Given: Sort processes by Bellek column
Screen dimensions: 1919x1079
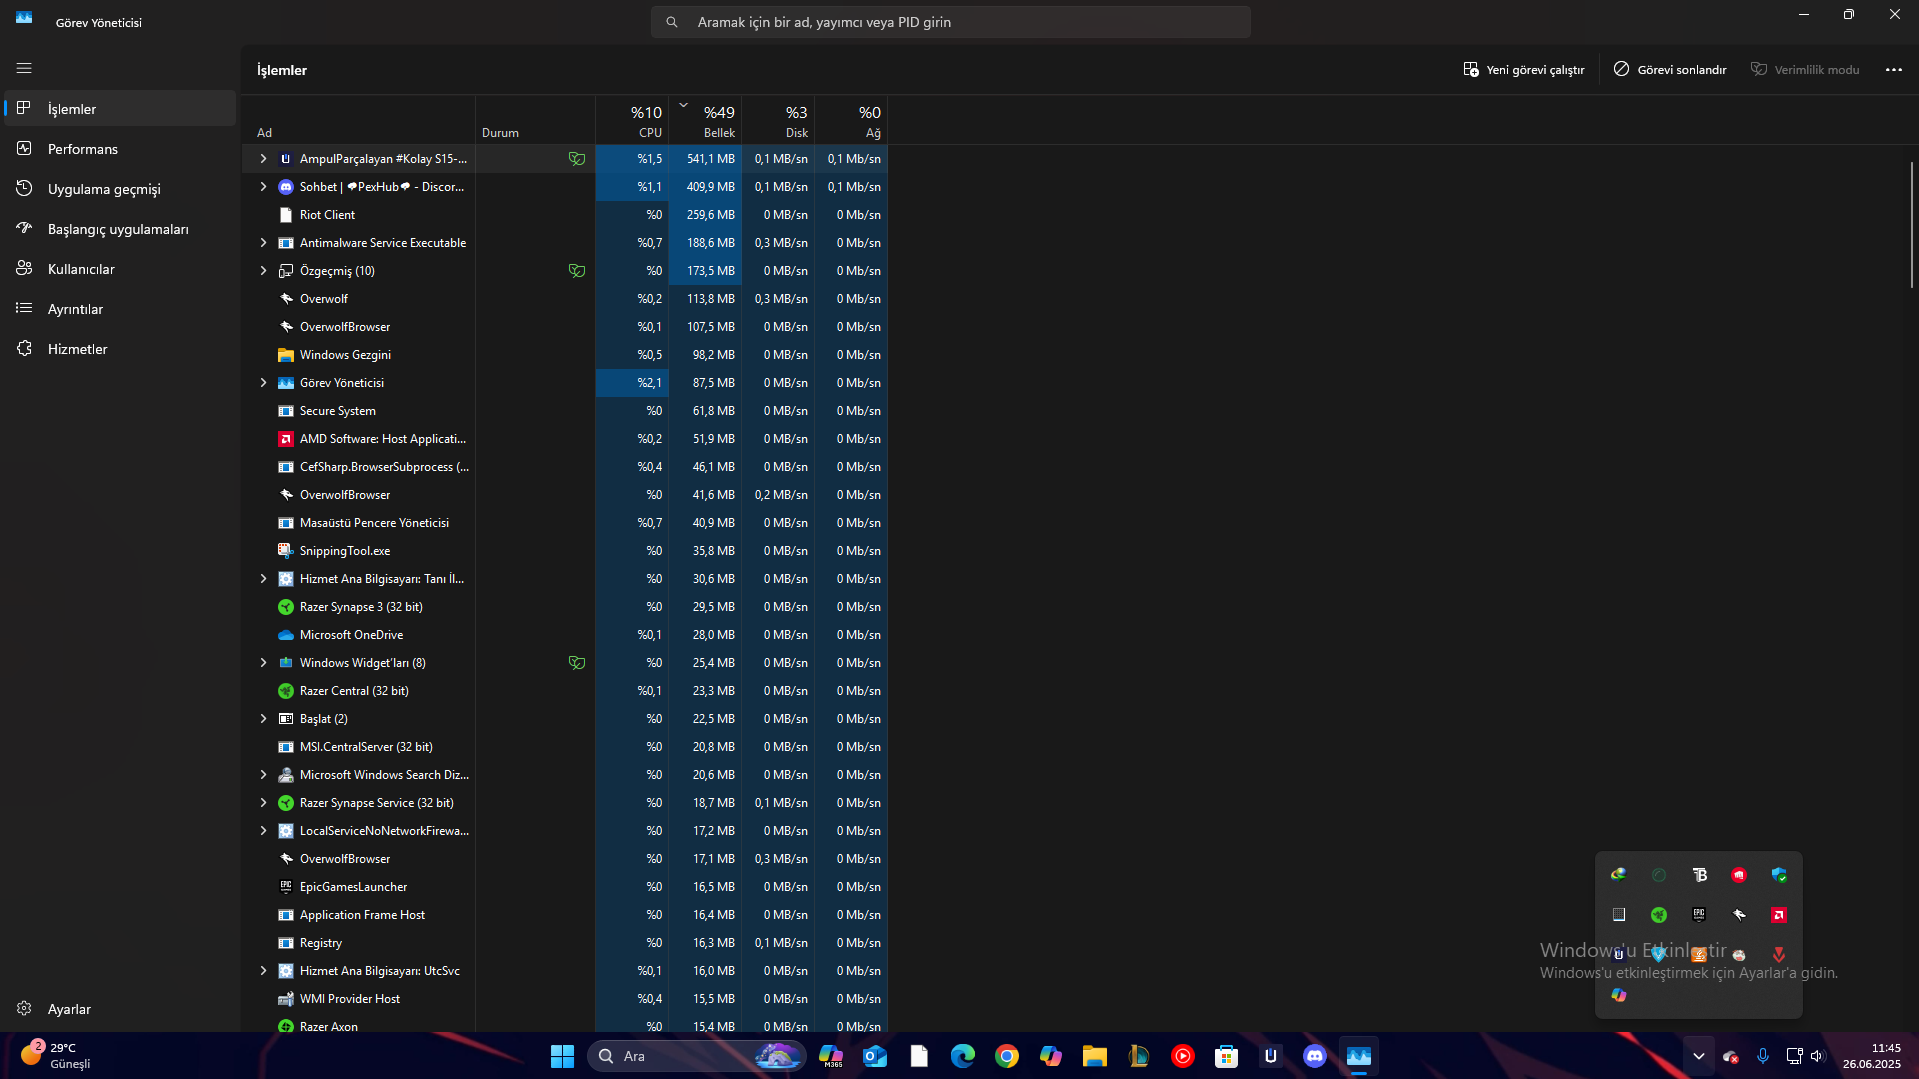Looking at the screenshot, I should 705,120.
